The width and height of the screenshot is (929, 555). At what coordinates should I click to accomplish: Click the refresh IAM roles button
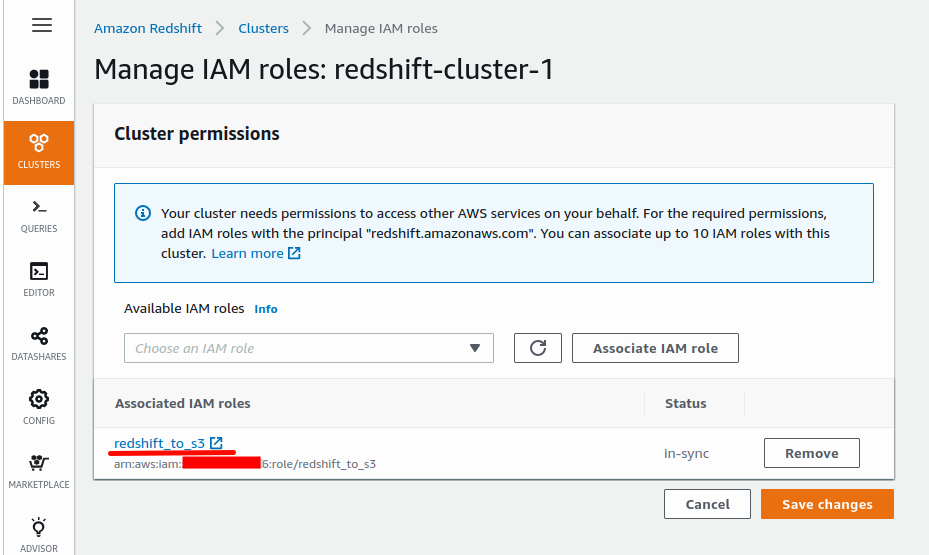click(x=537, y=348)
